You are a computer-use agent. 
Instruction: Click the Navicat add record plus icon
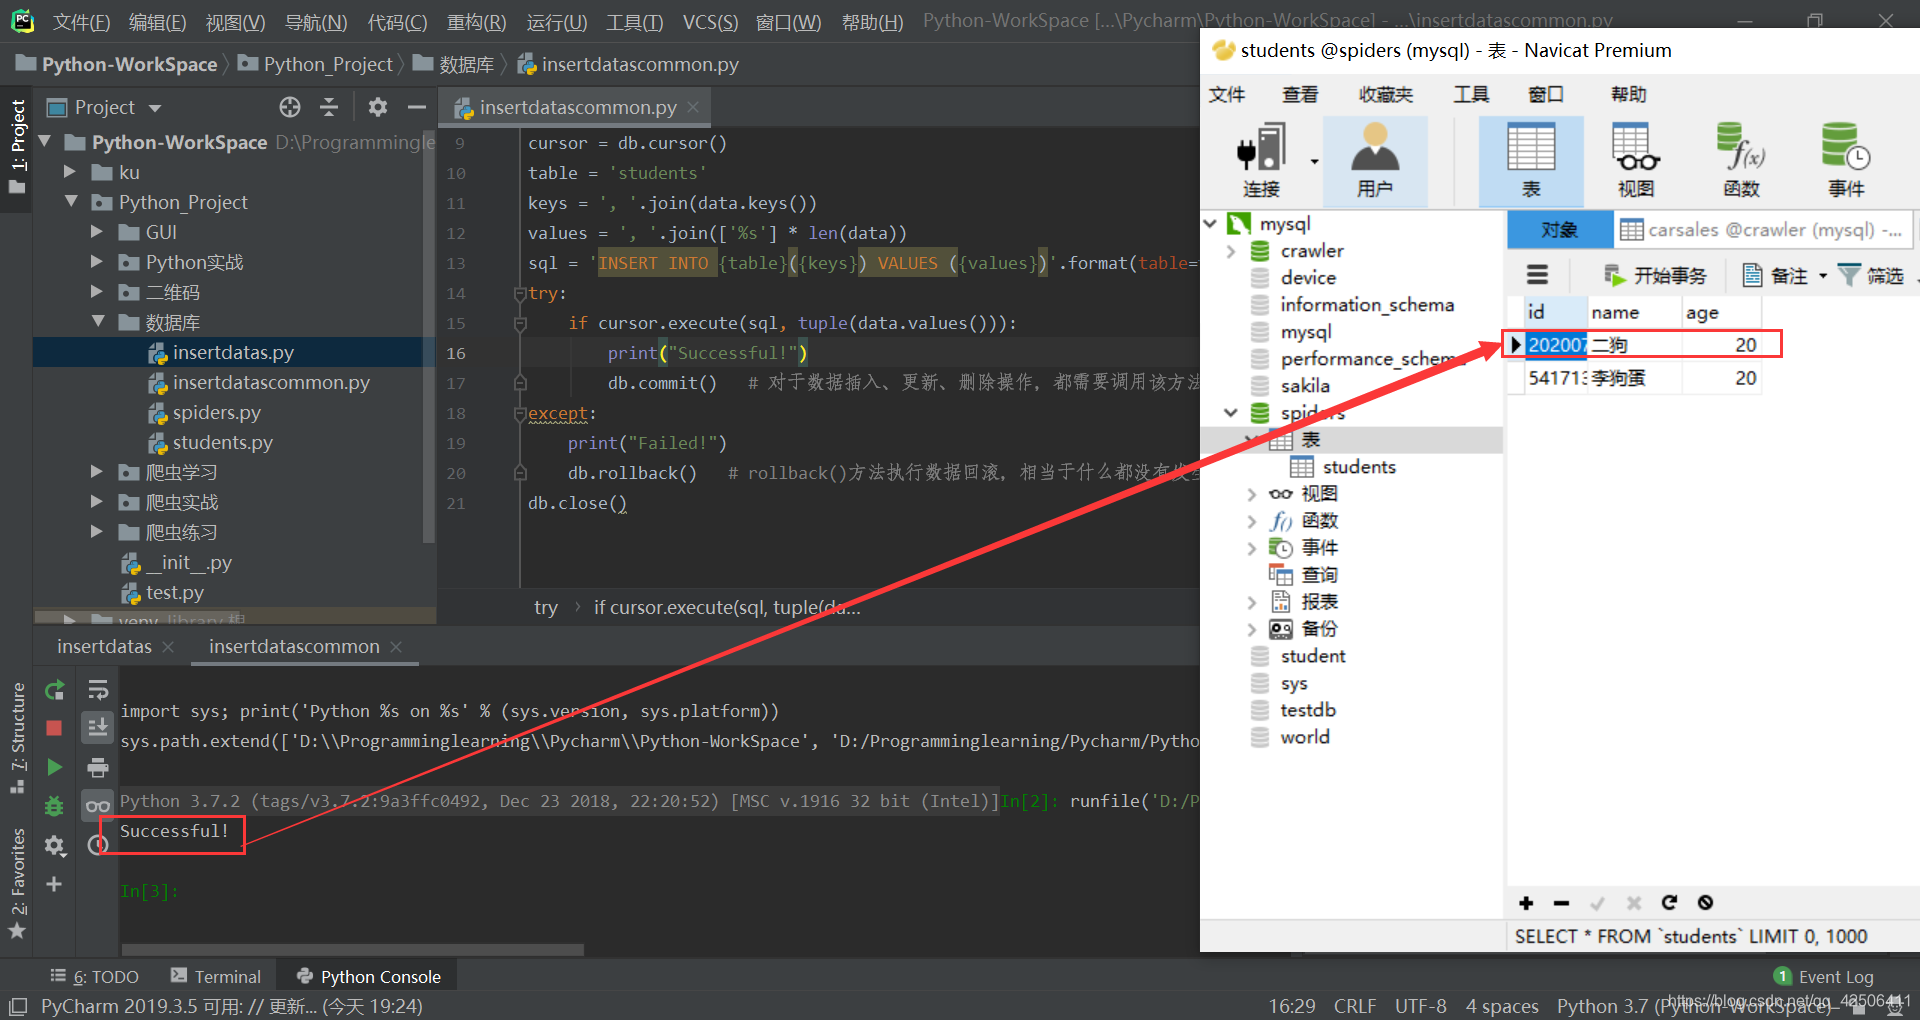(1526, 903)
